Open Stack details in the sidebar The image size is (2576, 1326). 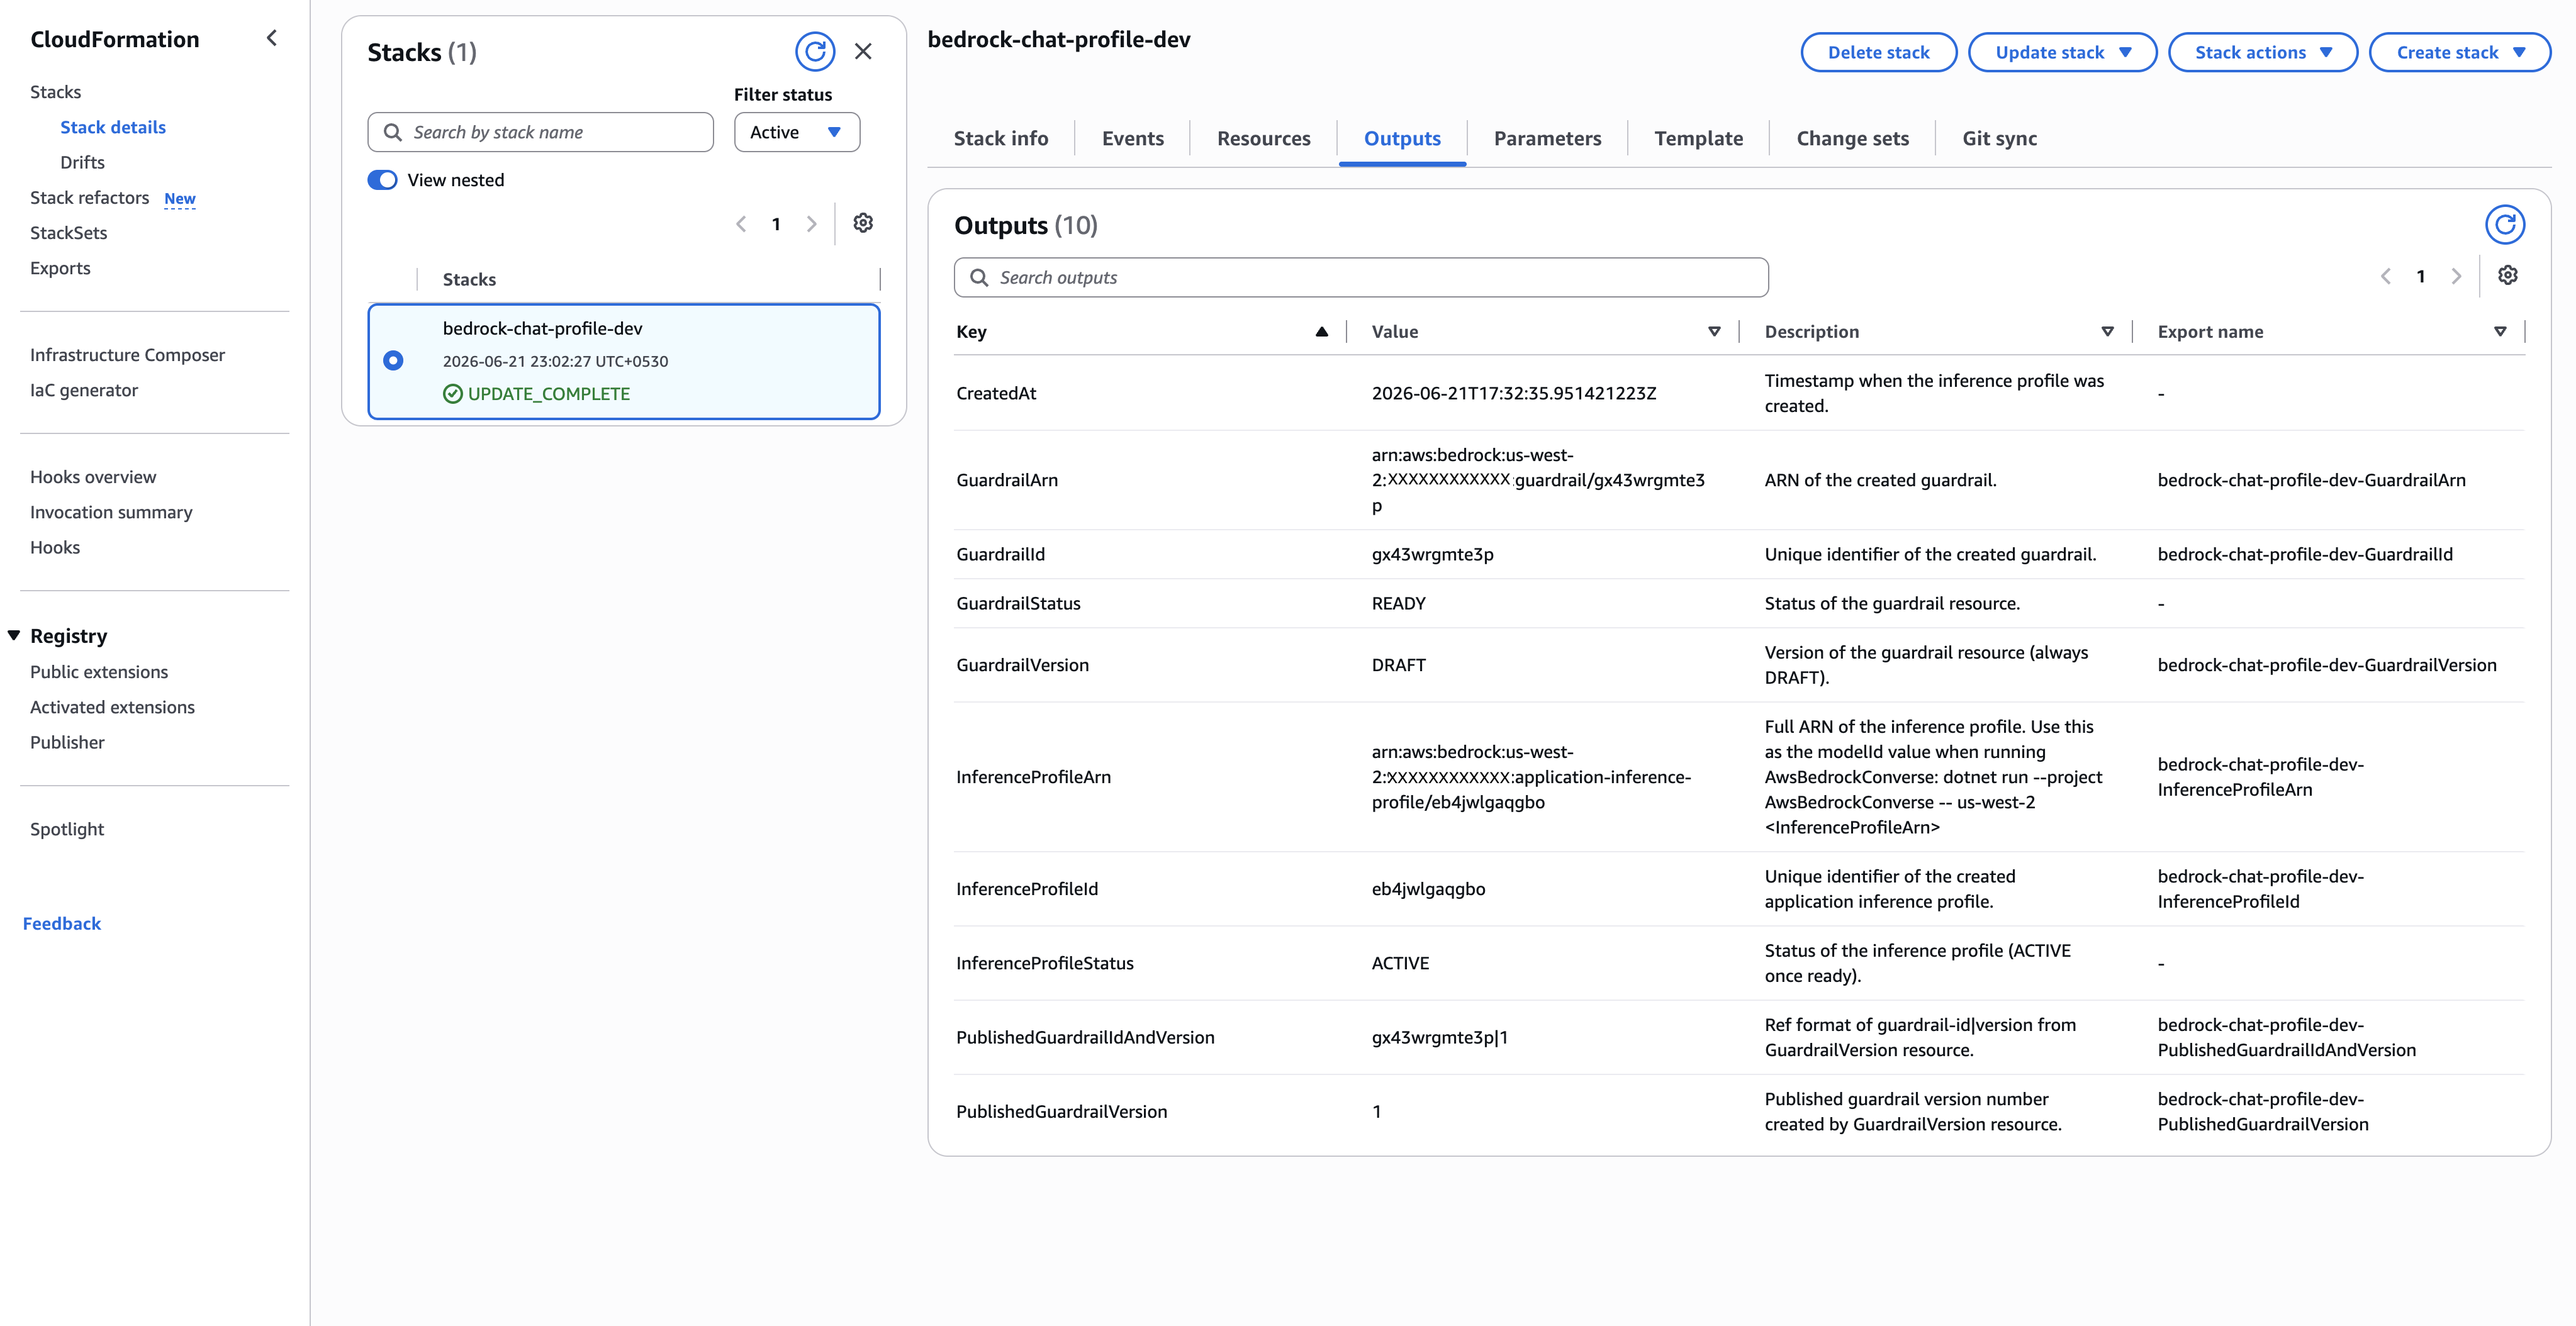[x=113, y=127]
